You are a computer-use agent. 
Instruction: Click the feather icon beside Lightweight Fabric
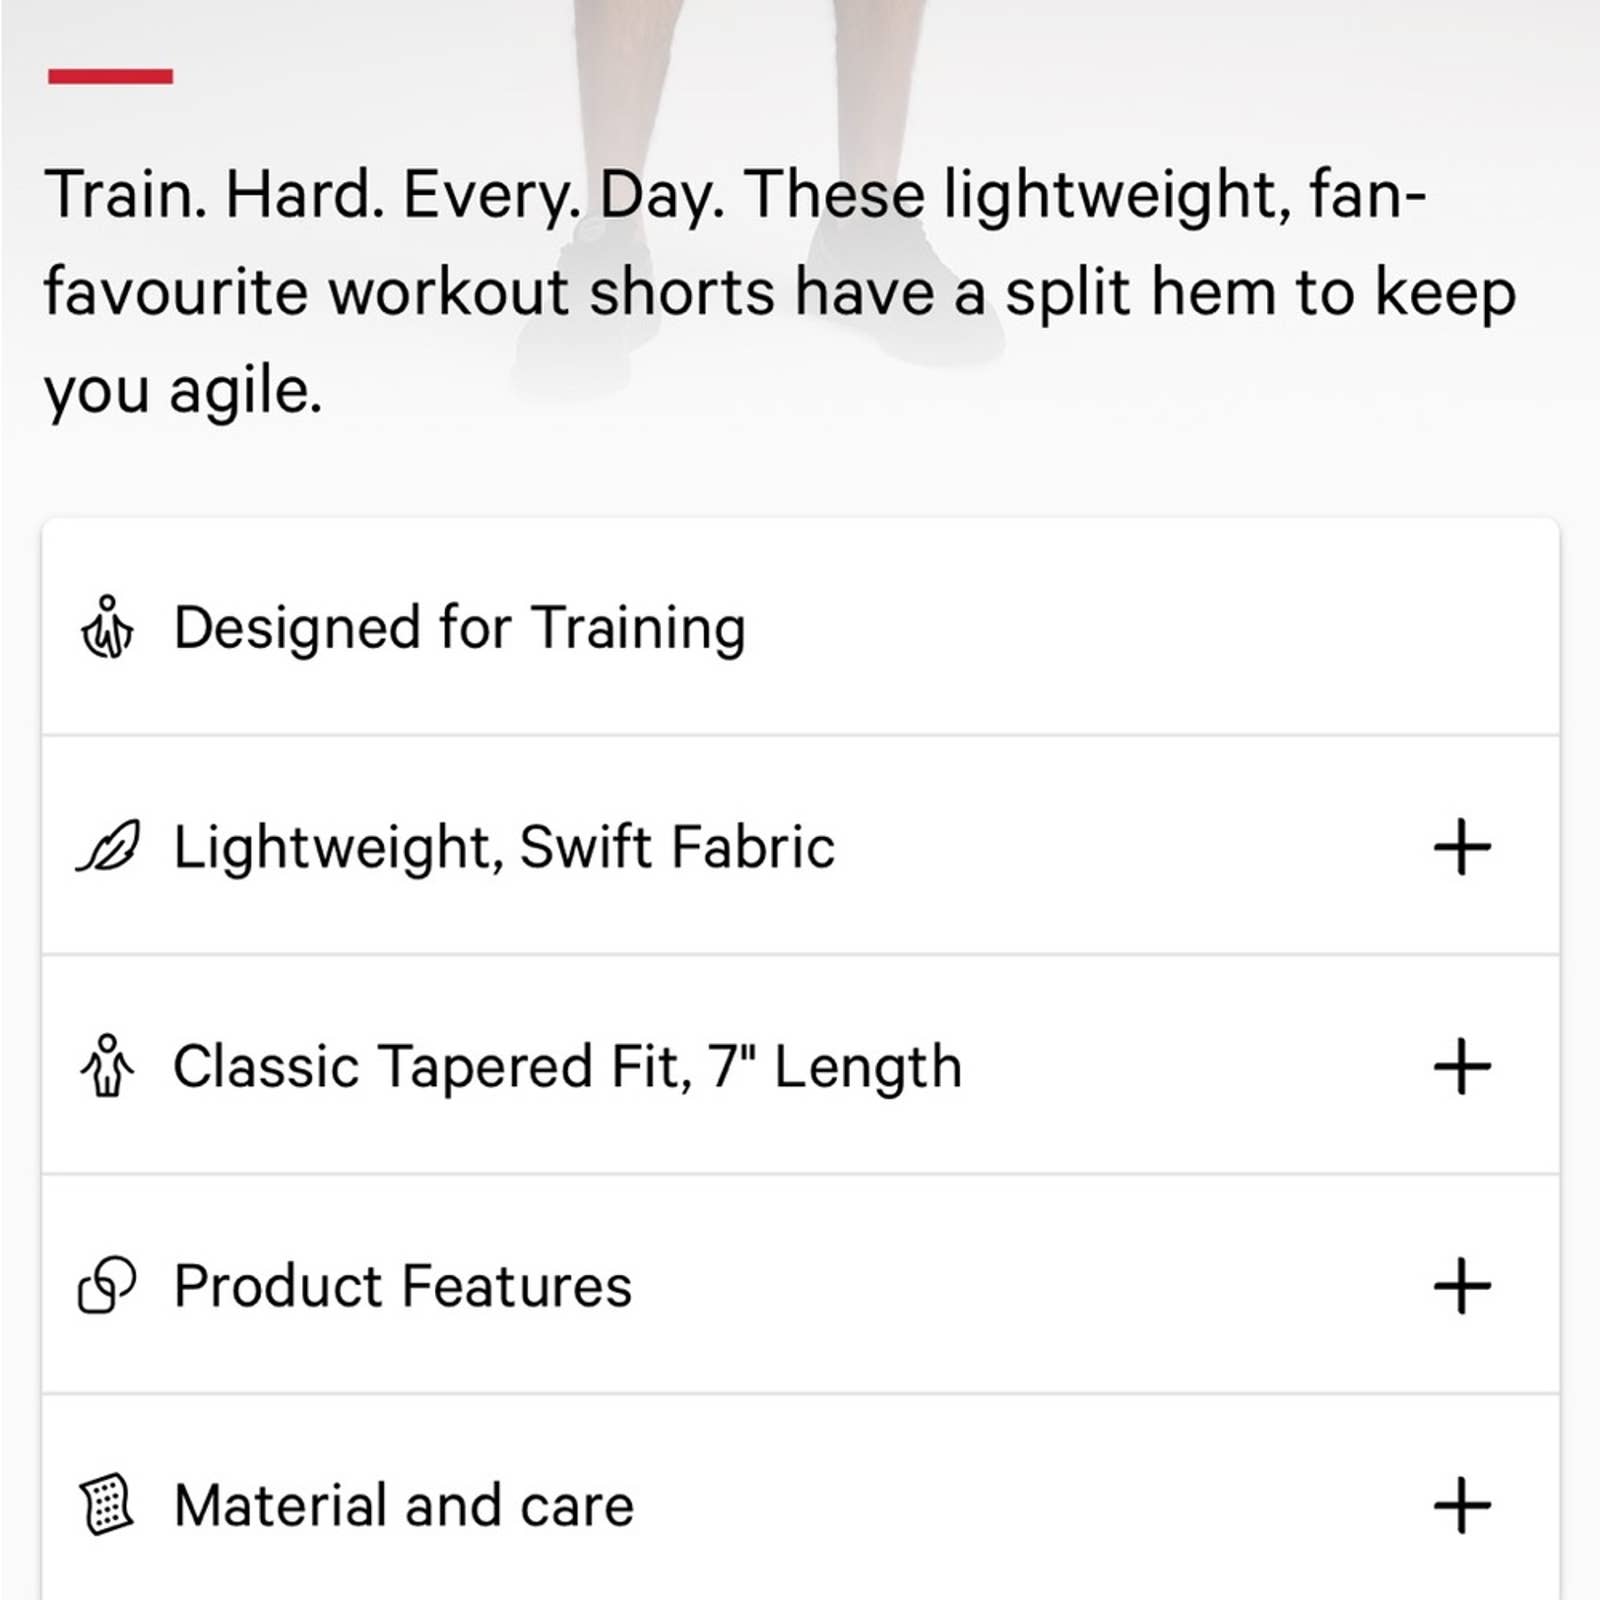(108, 846)
